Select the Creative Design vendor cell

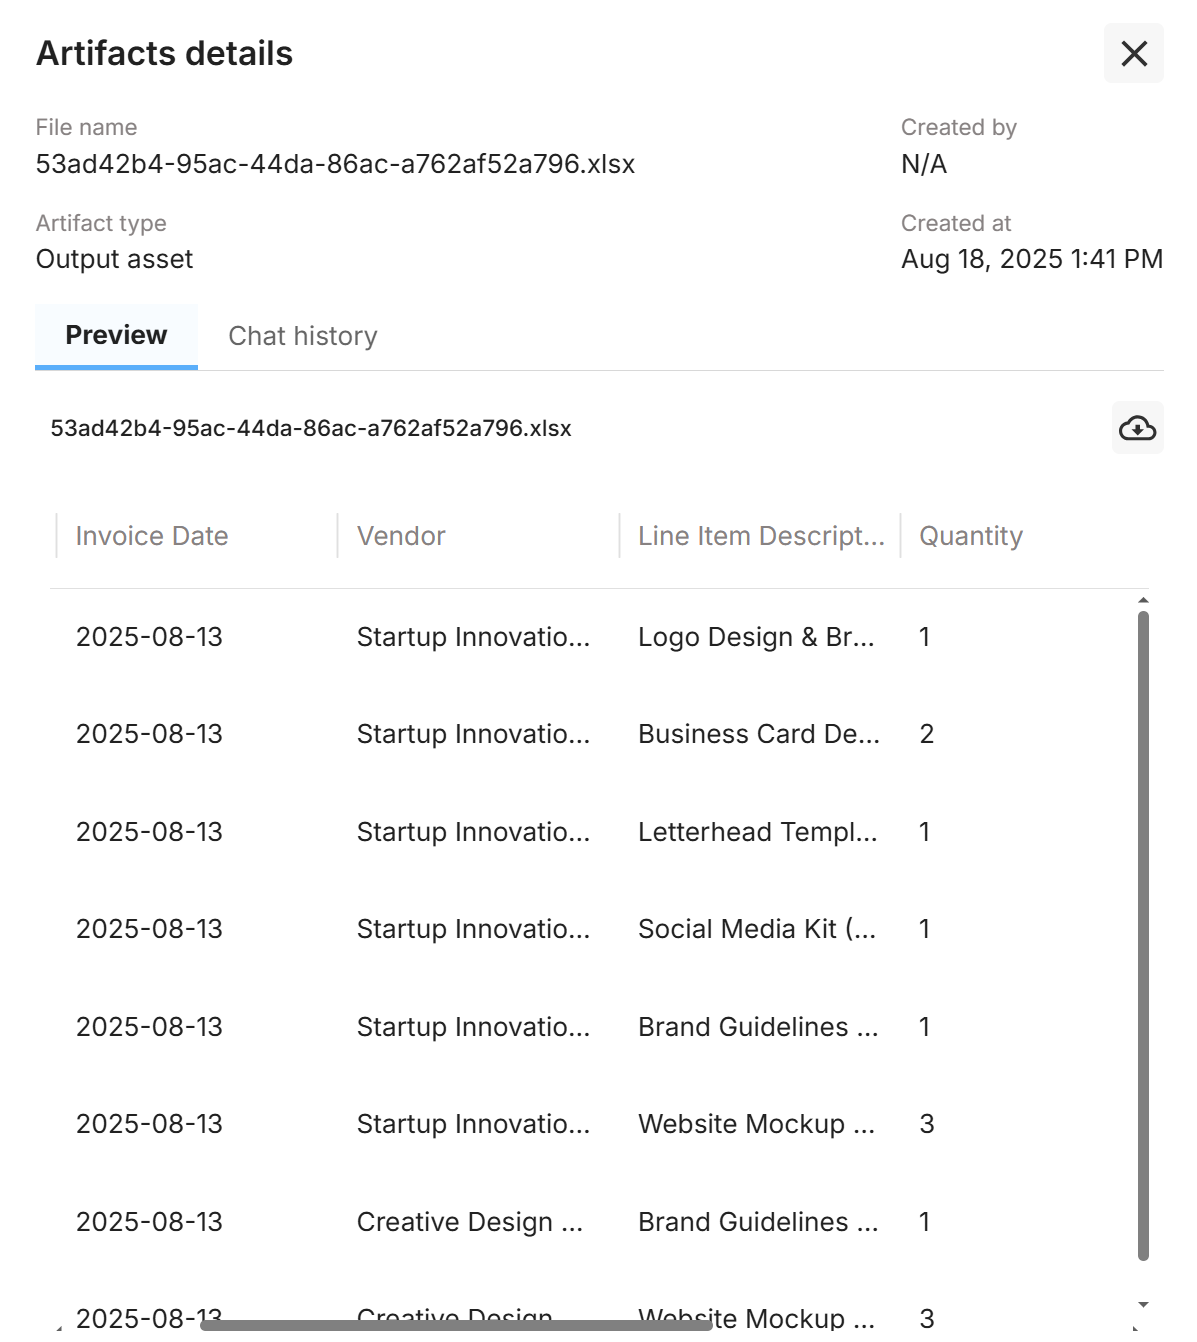[x=469, y=1222]
